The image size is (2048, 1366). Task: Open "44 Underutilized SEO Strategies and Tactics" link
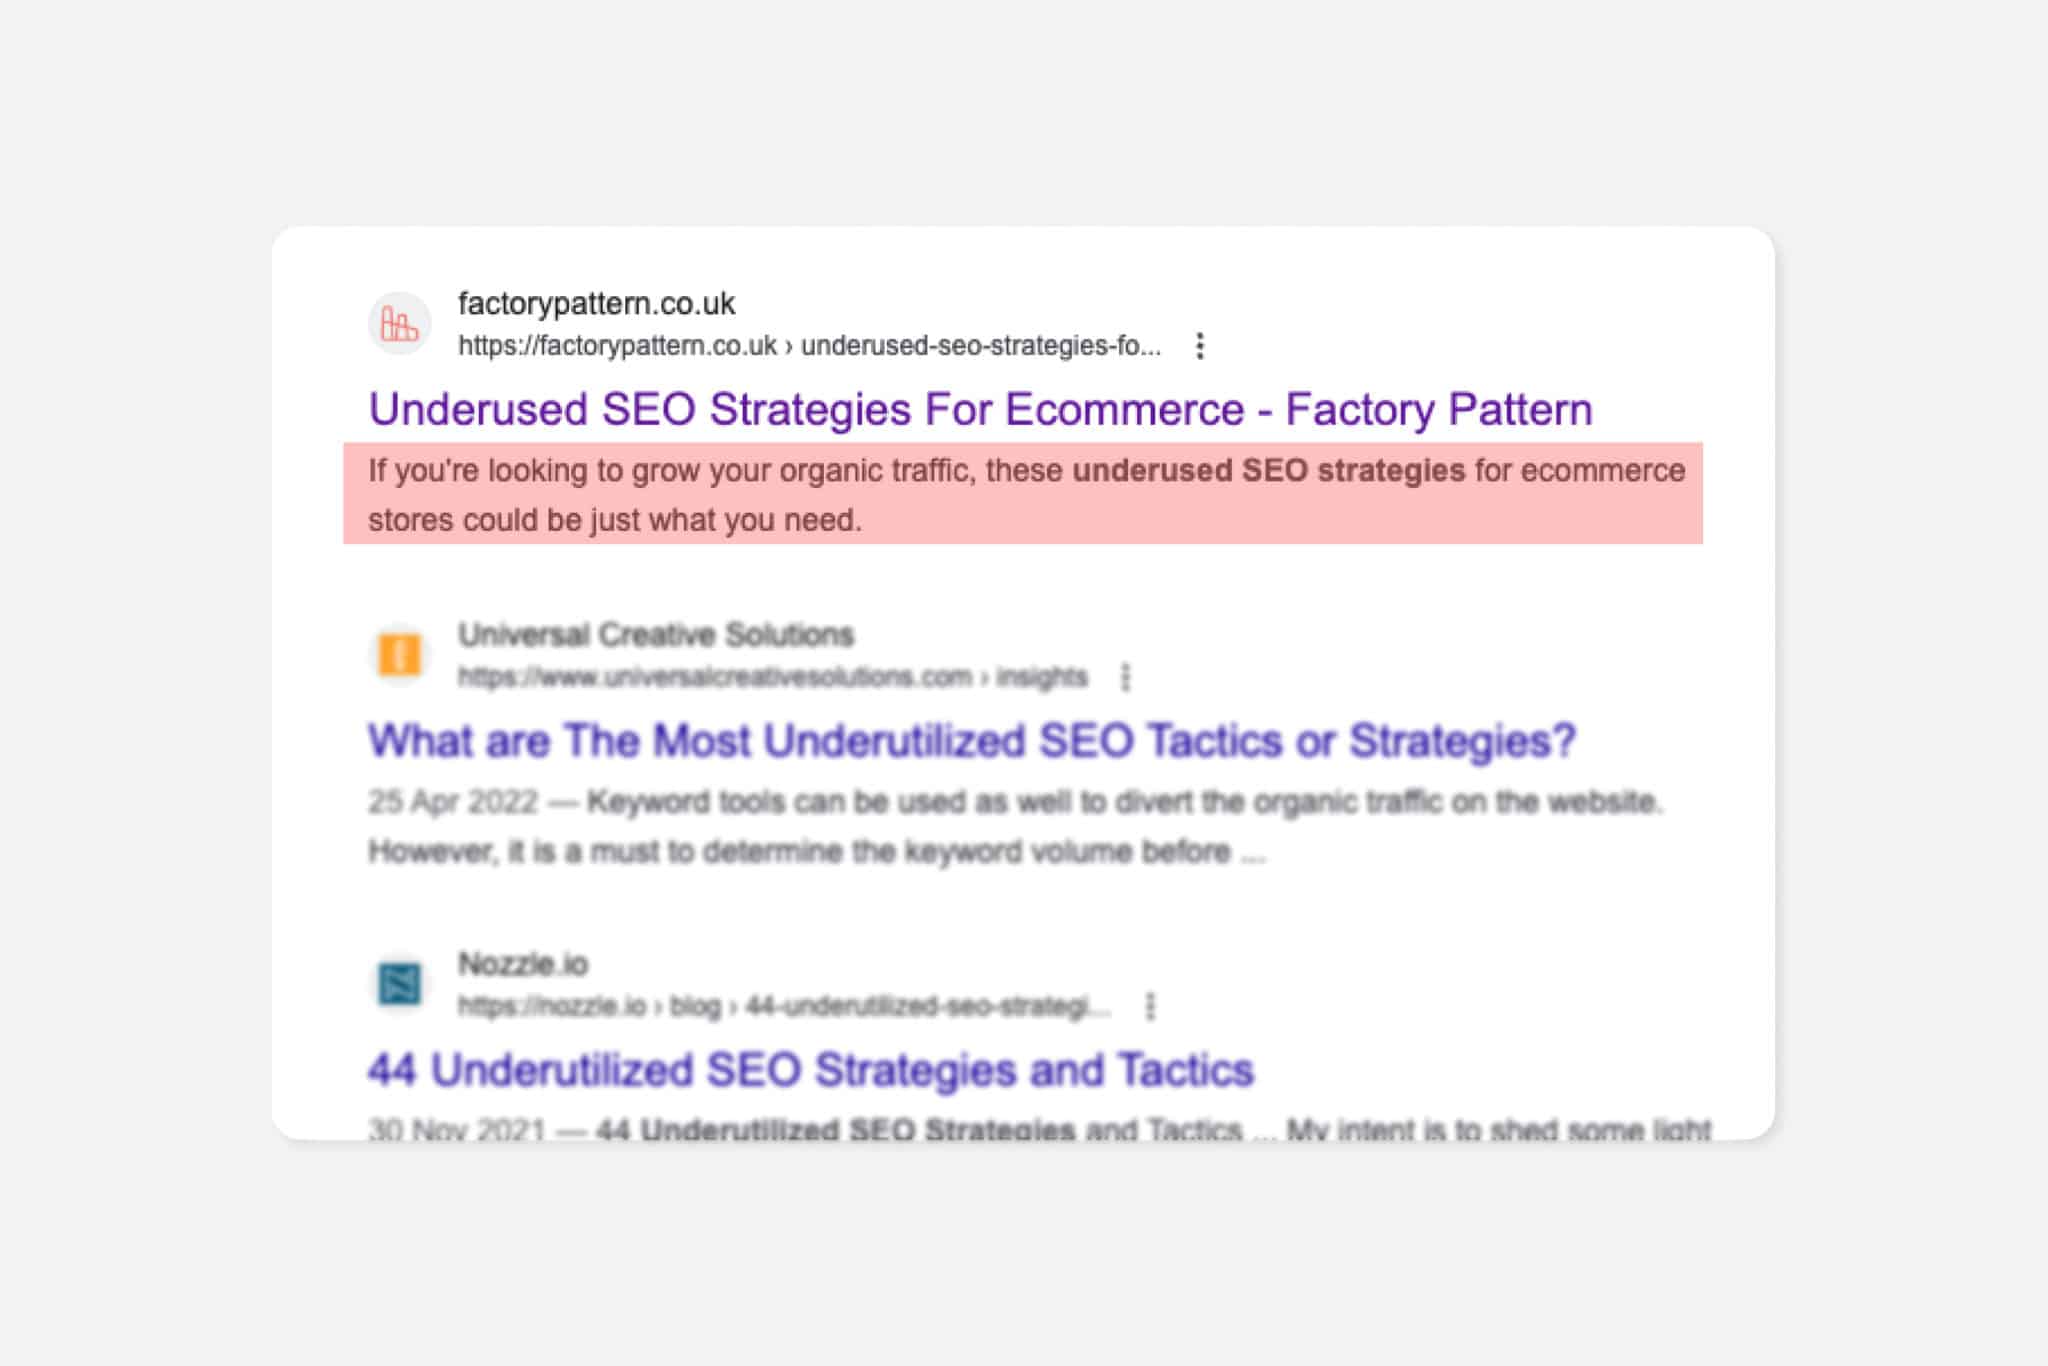coord(810,1070)
